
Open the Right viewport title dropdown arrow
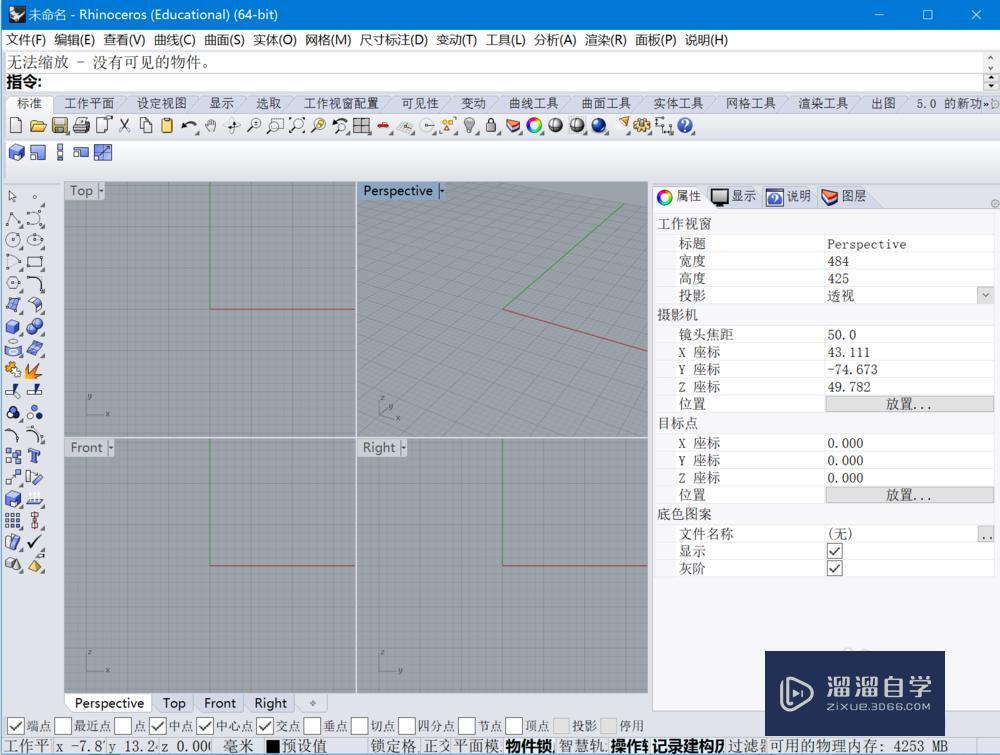[403, 448]
